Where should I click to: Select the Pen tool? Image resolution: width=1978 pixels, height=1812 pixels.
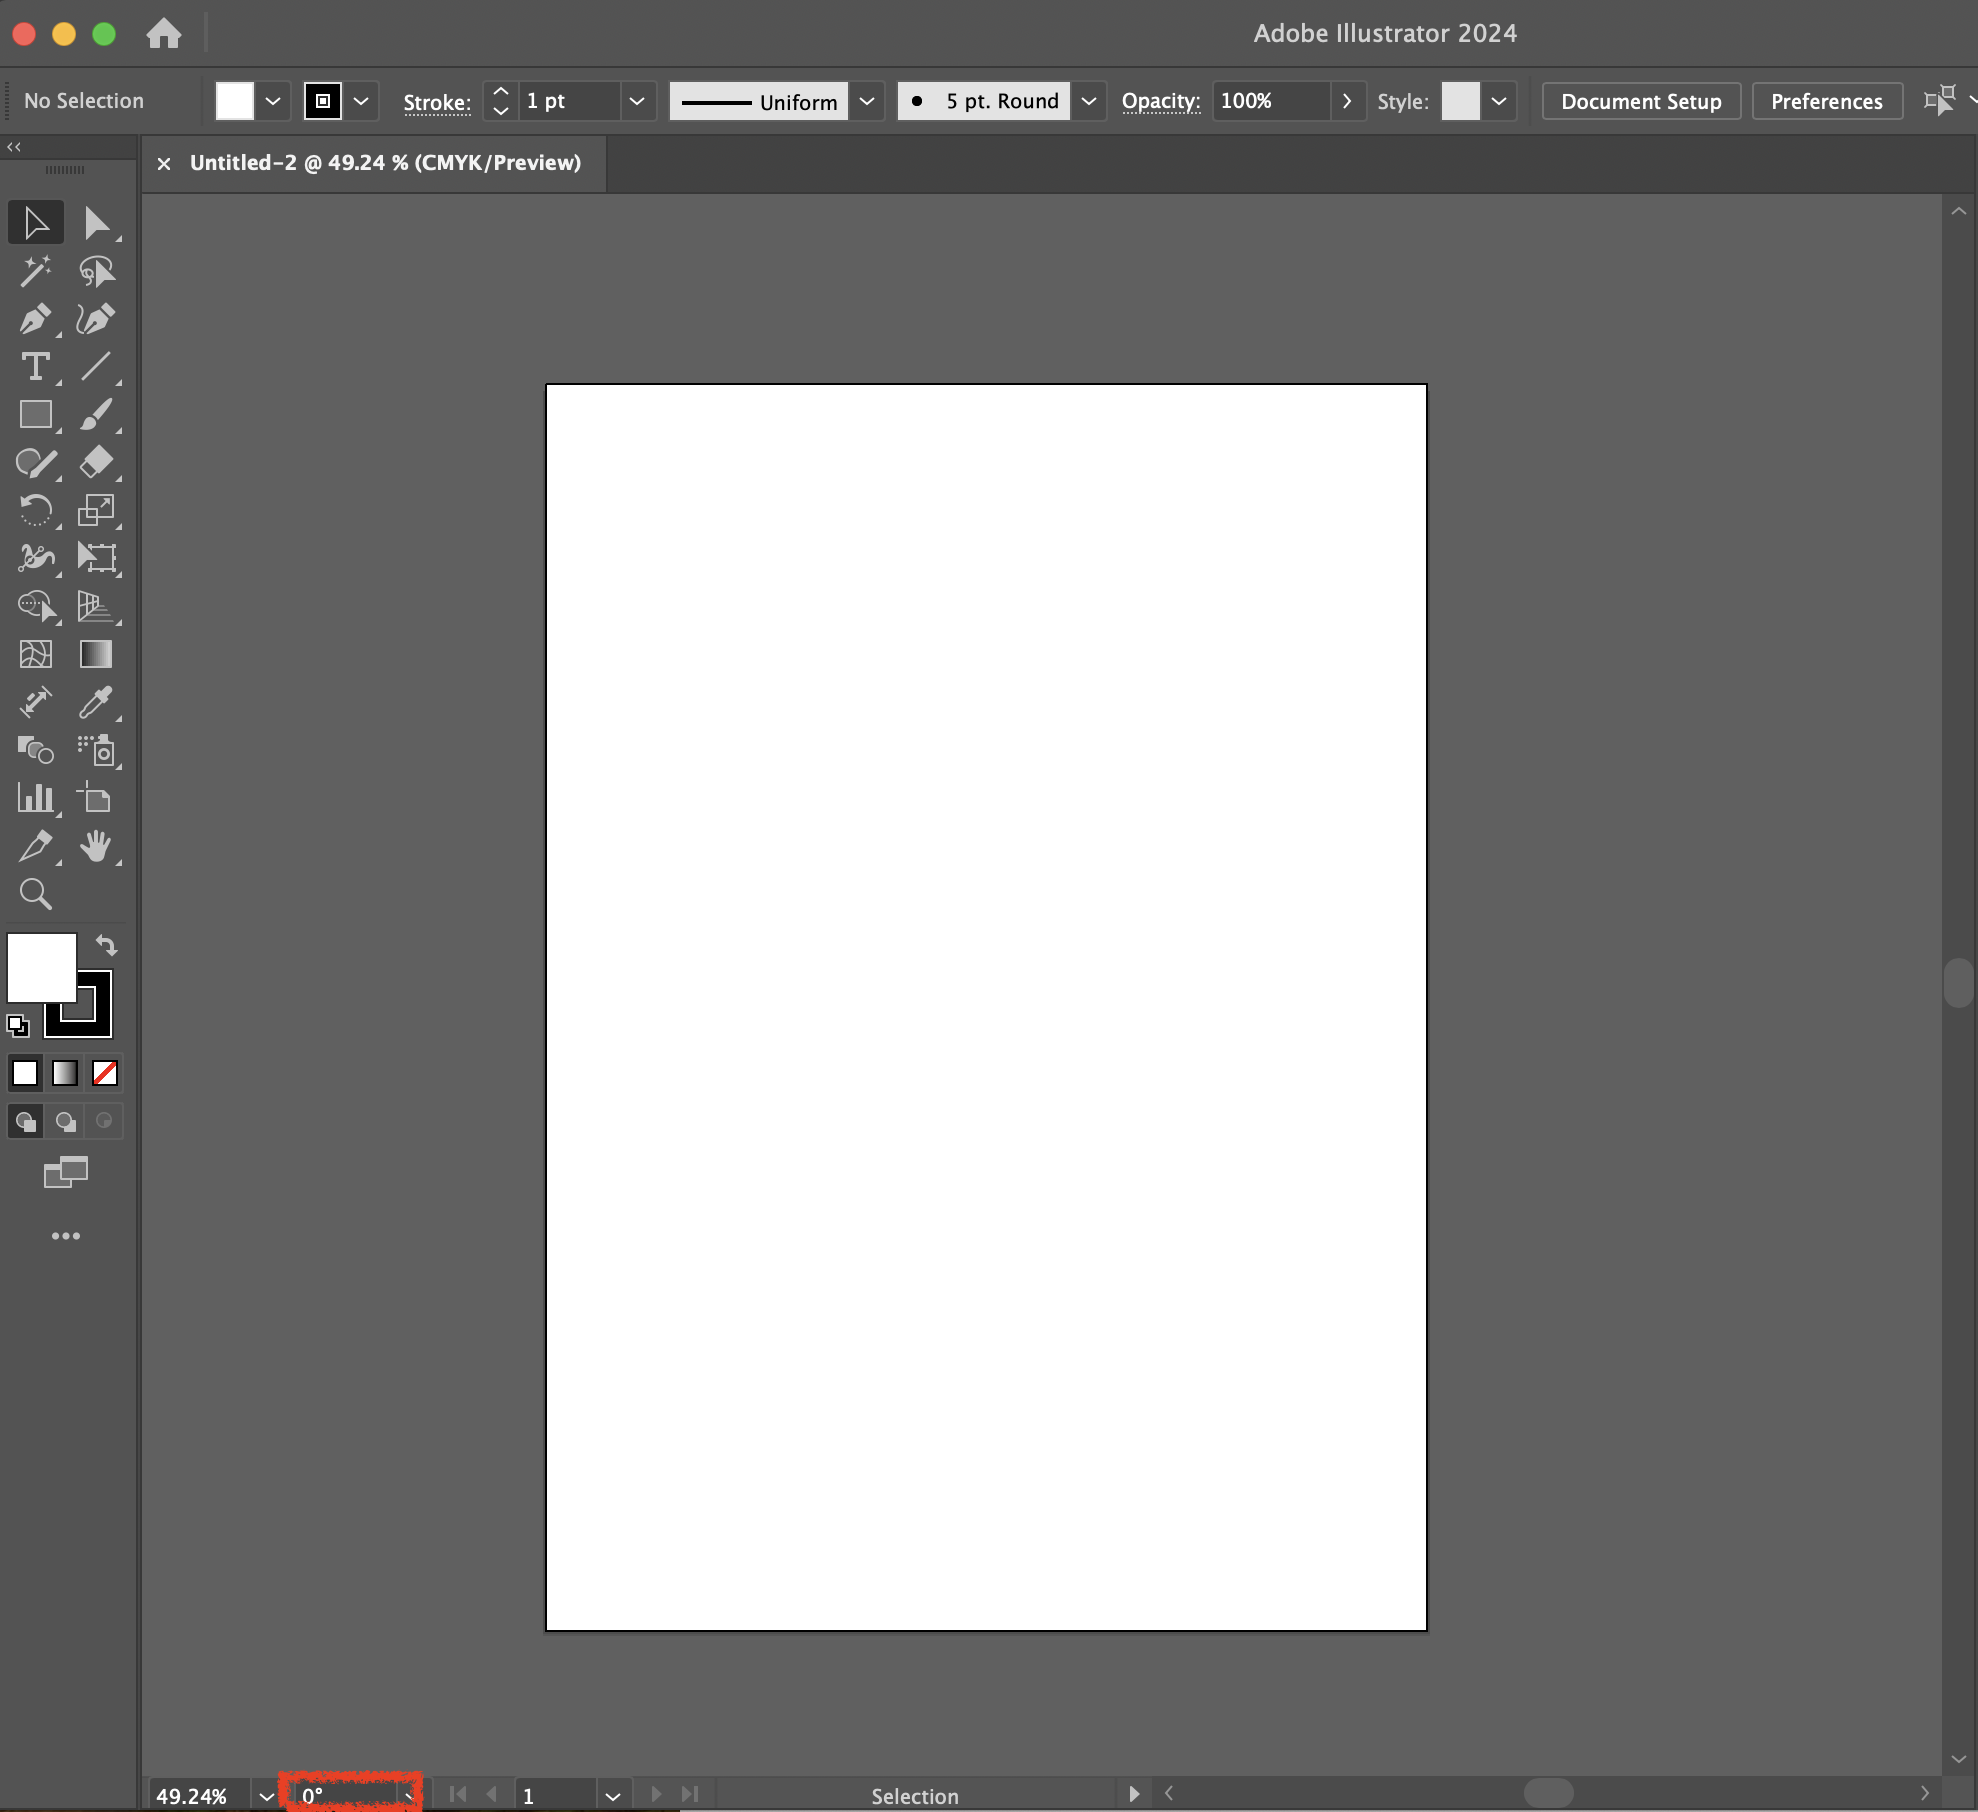35,319
